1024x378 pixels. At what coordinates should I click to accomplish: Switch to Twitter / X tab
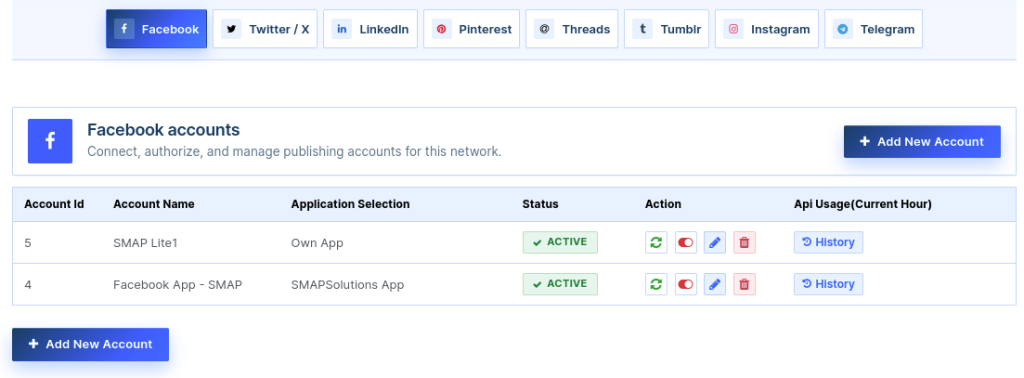[x=265, y=29]
